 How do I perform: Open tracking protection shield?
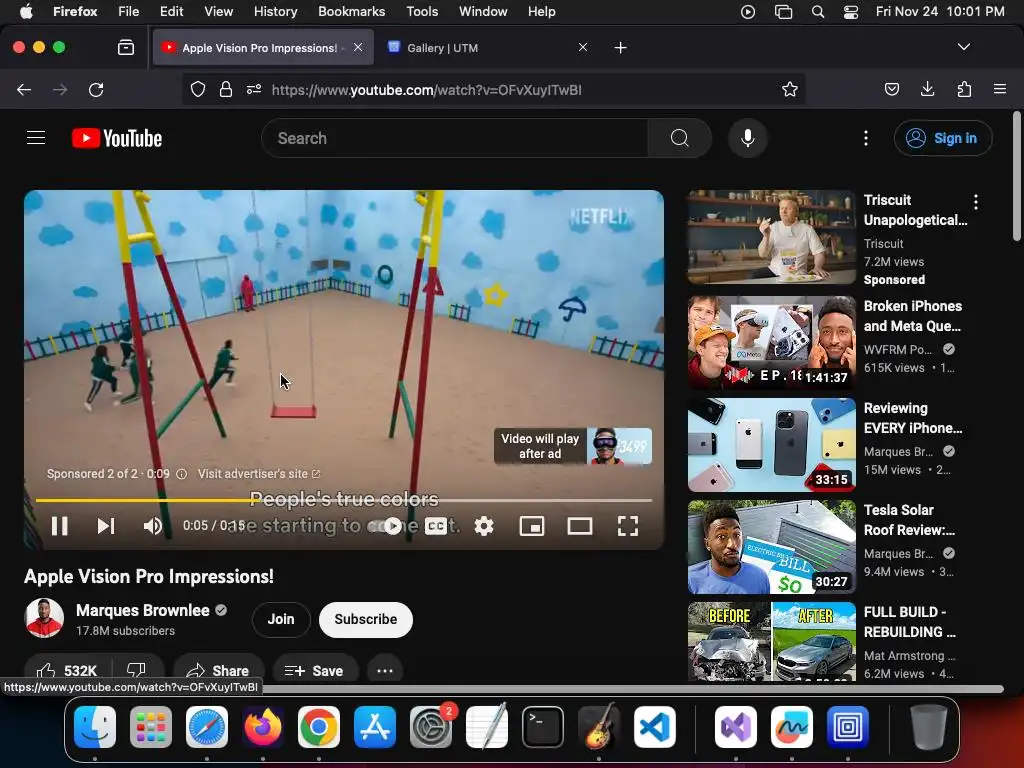198,89
